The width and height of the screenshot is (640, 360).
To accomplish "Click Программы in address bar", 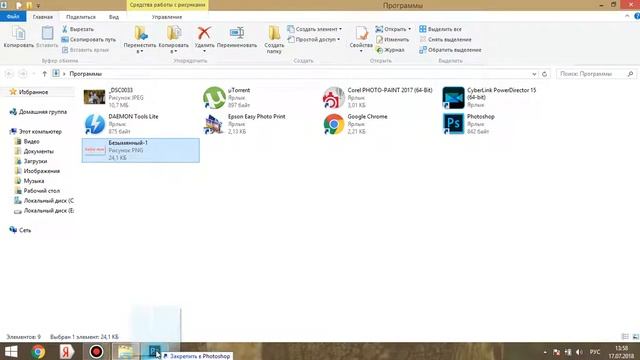I will (x=86, y=74).
